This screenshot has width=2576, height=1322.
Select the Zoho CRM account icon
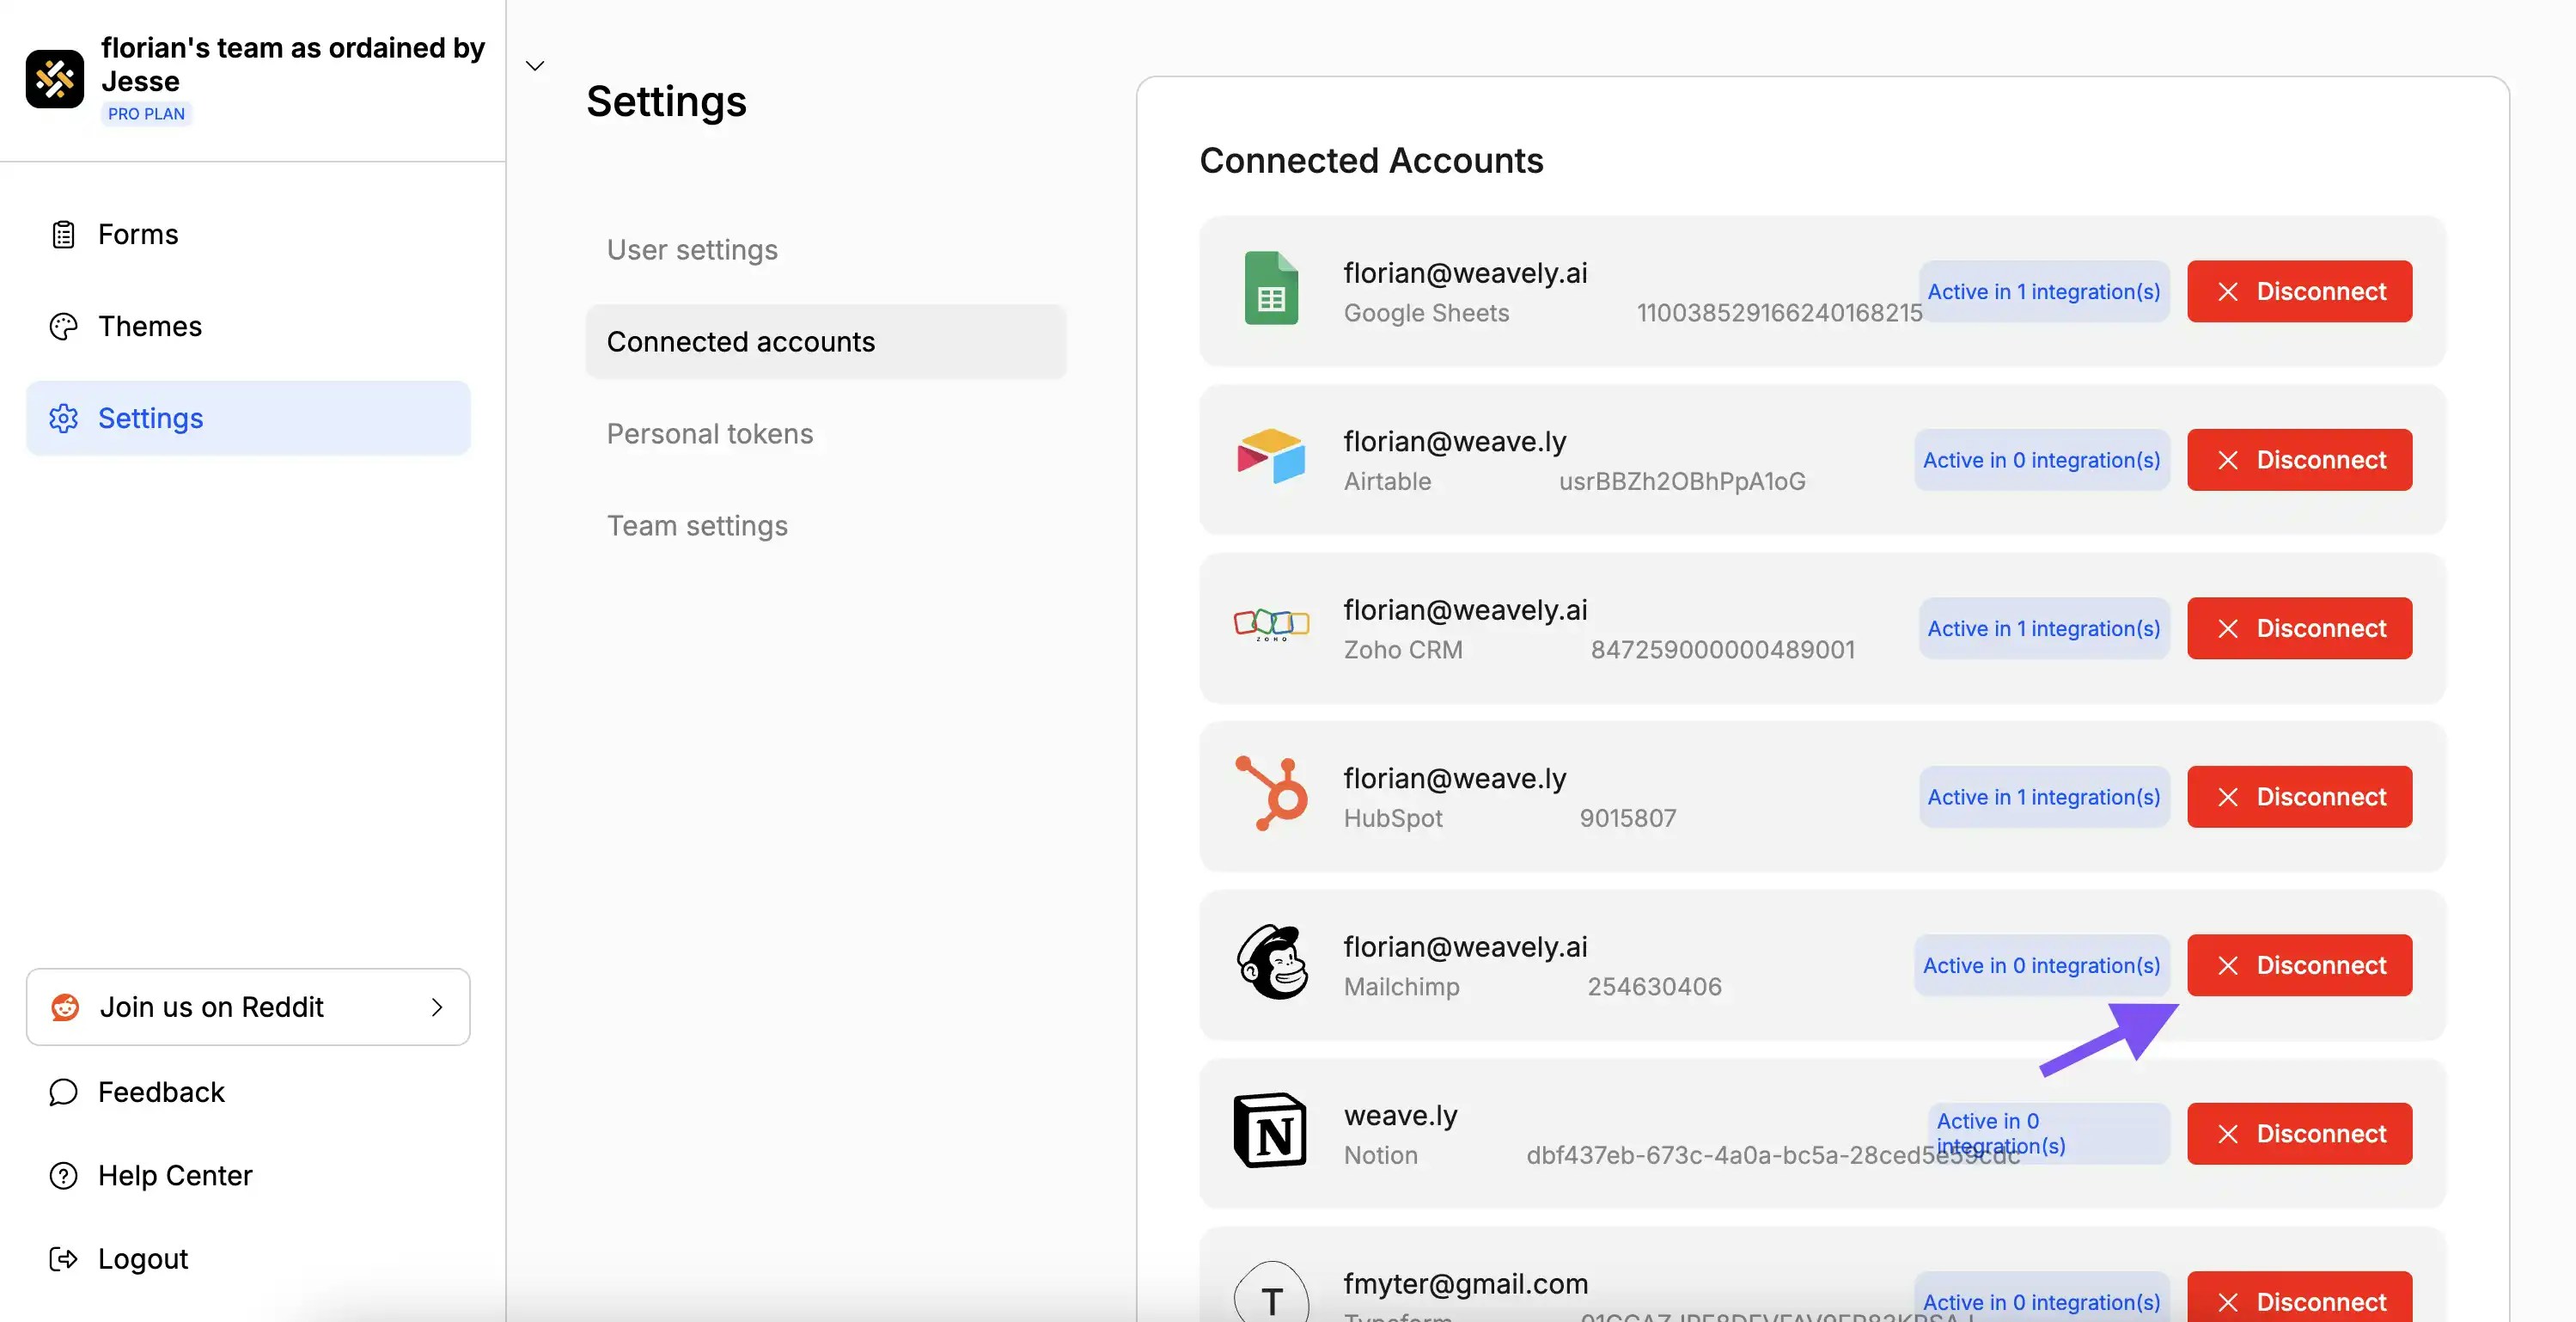tap(1270, 626)
